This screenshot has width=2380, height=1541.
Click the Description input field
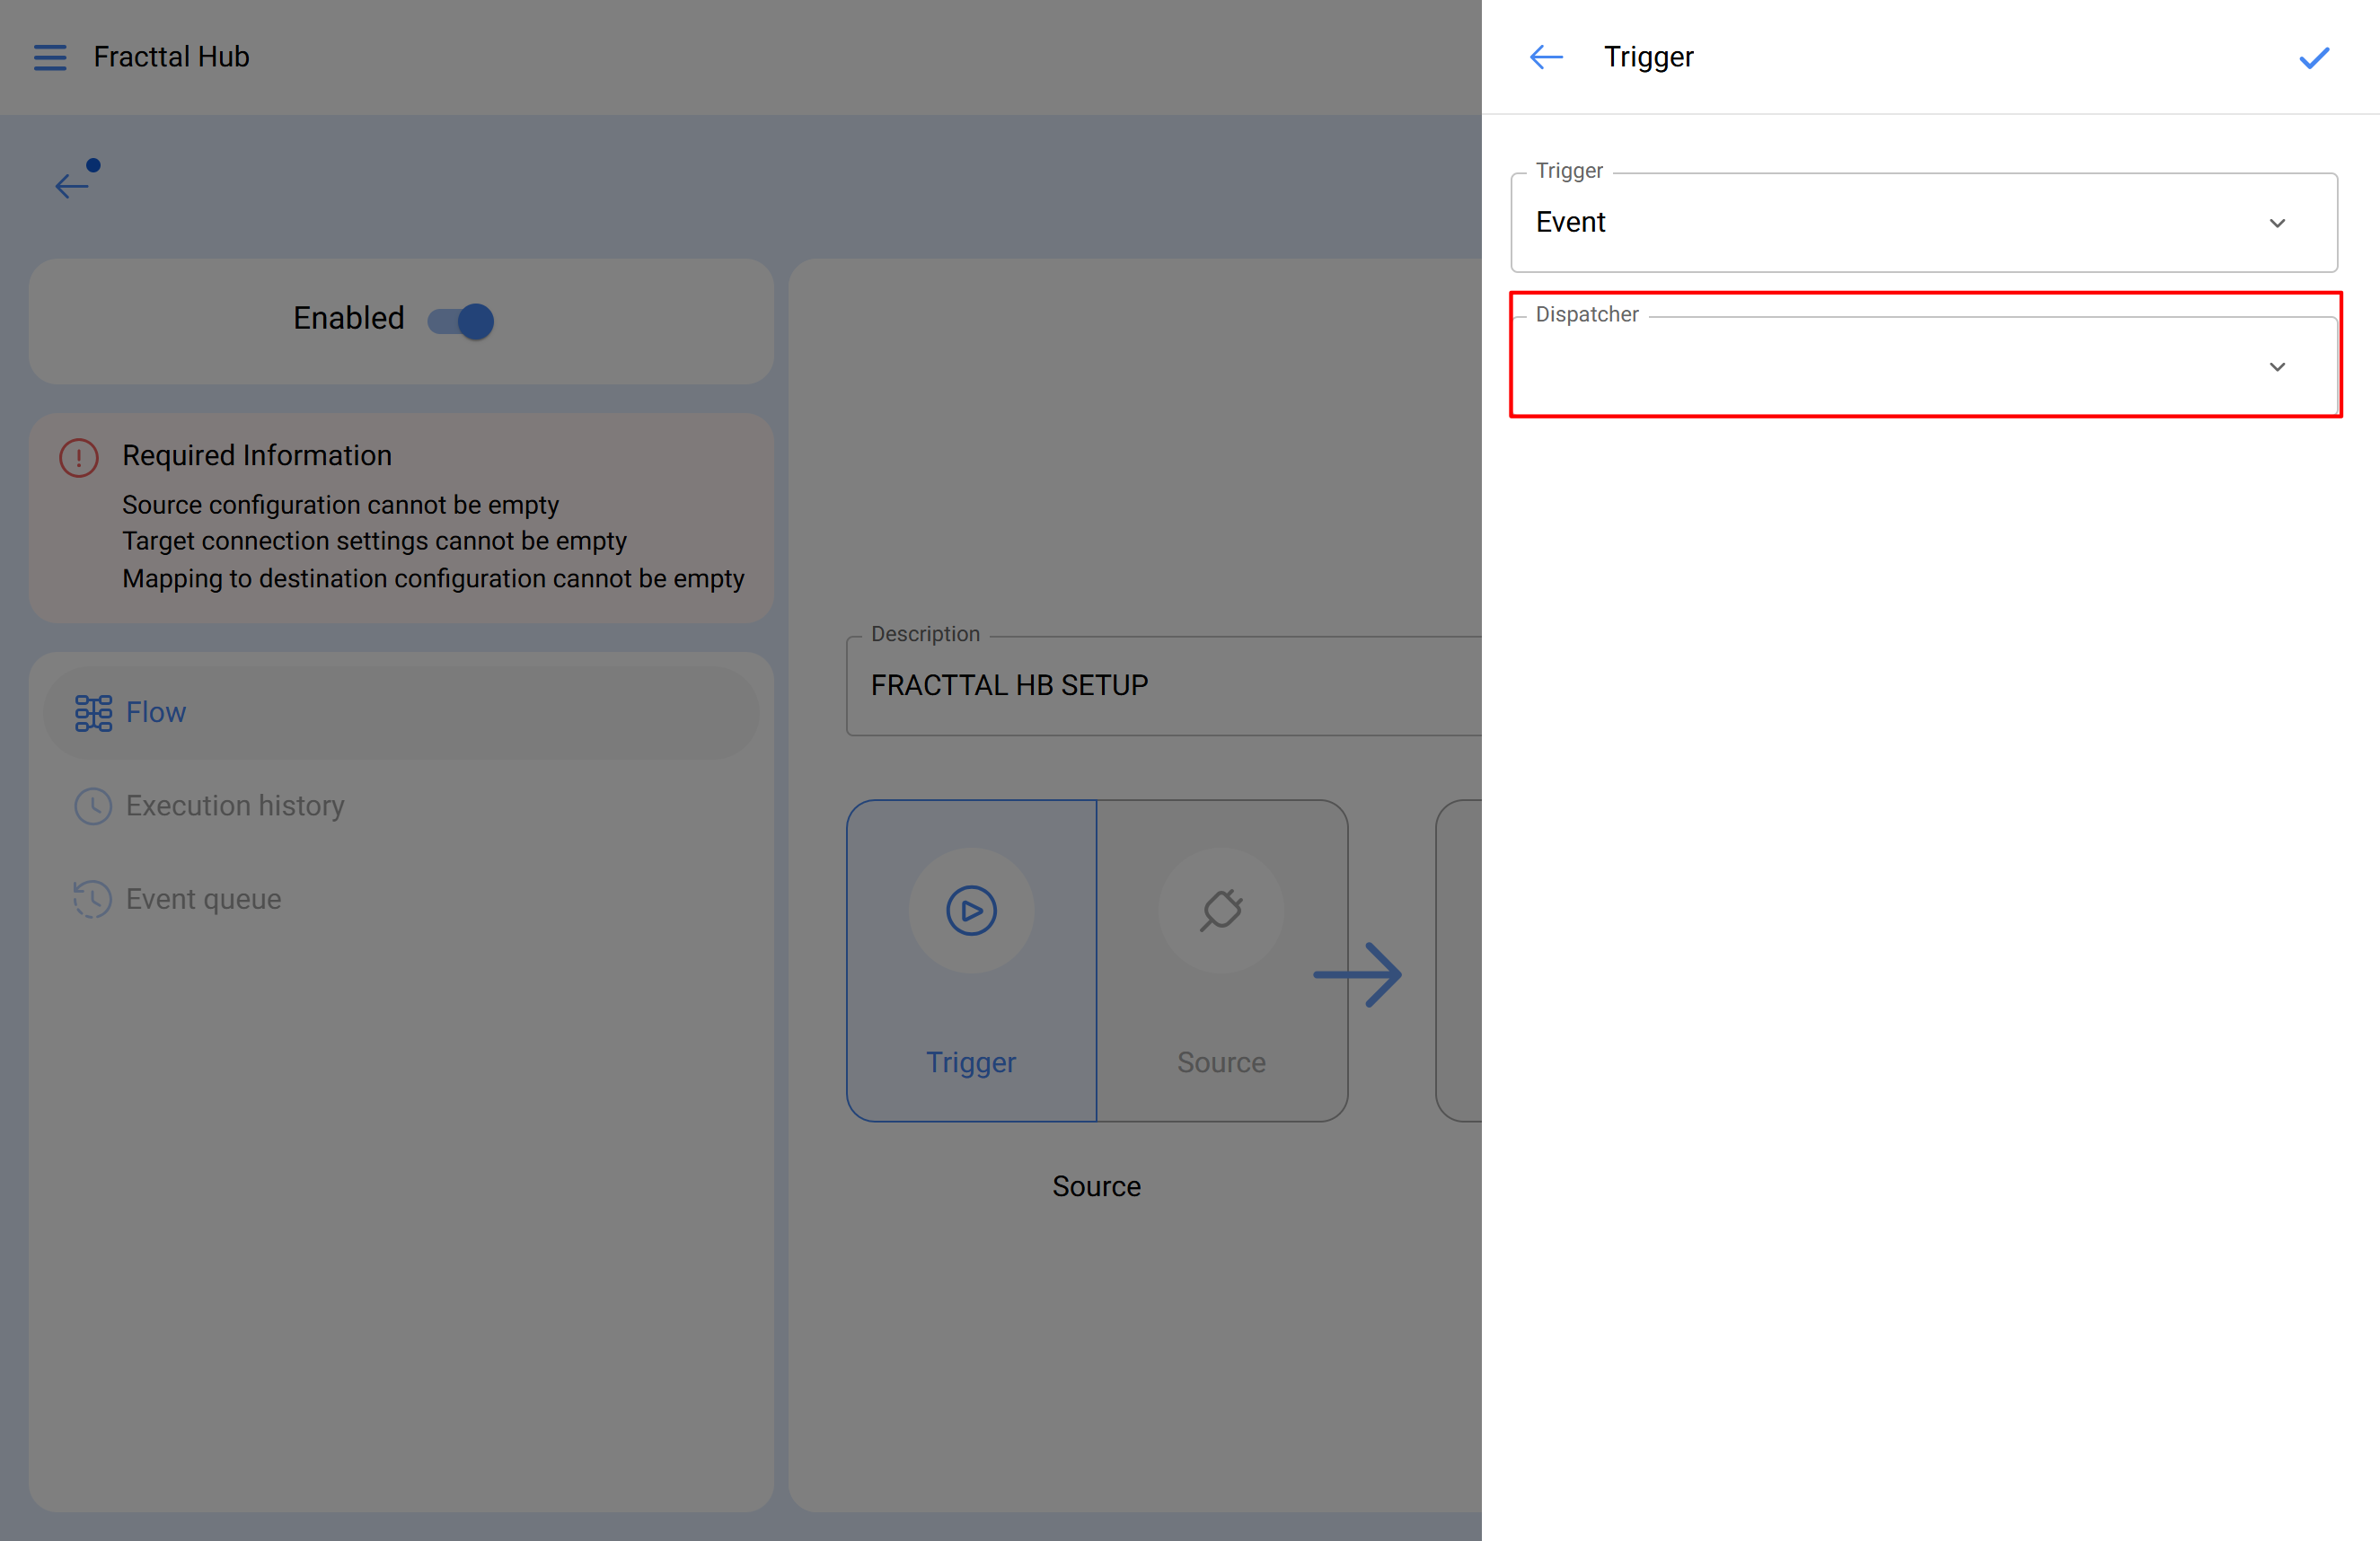point(1160,685)
